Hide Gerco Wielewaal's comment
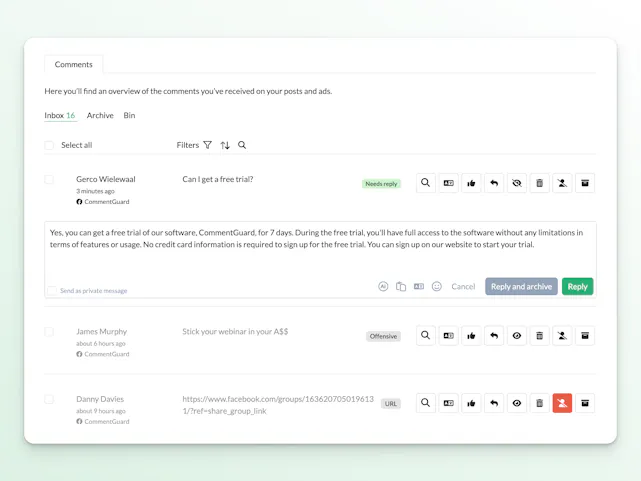 pyautogui.click(x=516, y=183)
